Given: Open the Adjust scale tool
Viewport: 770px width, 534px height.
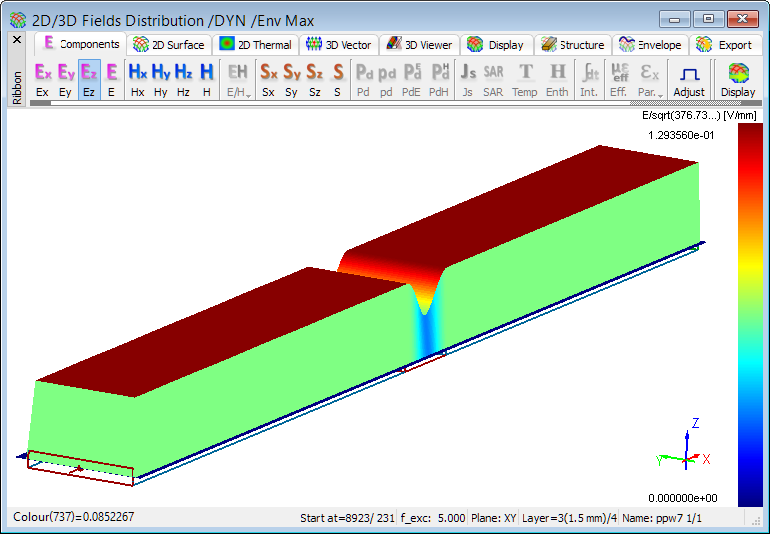Looking at the screenshot, I should [x=688, y=80].
